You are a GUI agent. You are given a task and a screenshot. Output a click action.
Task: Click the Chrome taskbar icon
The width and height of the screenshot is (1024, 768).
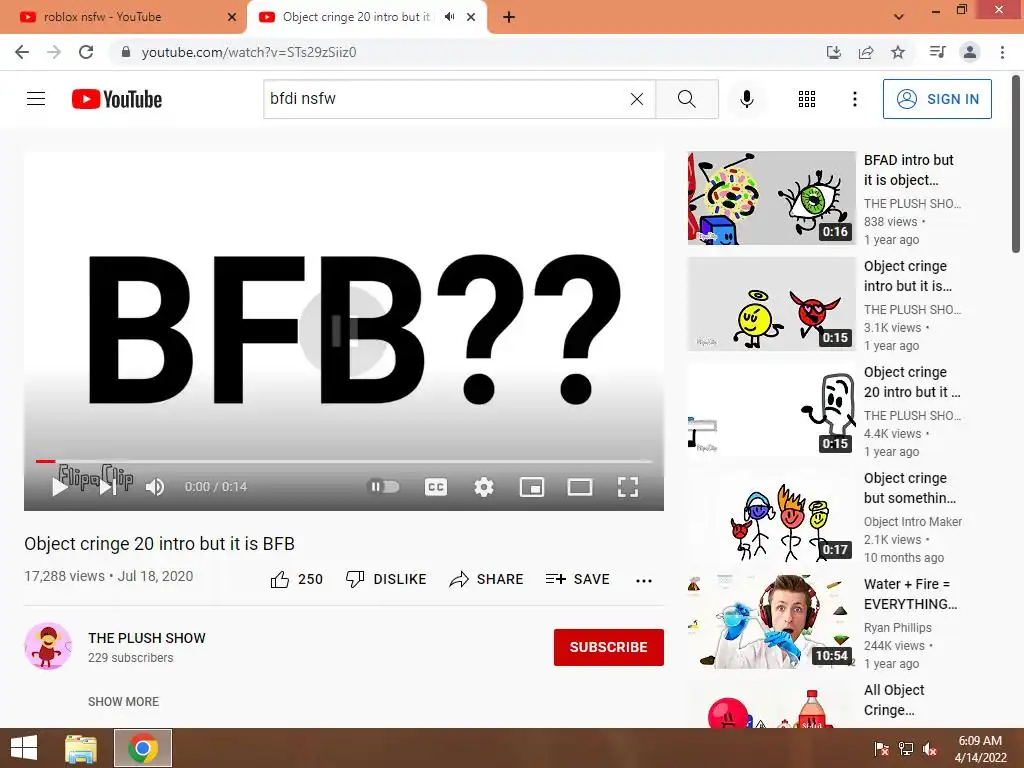click(x=142, y=748)
